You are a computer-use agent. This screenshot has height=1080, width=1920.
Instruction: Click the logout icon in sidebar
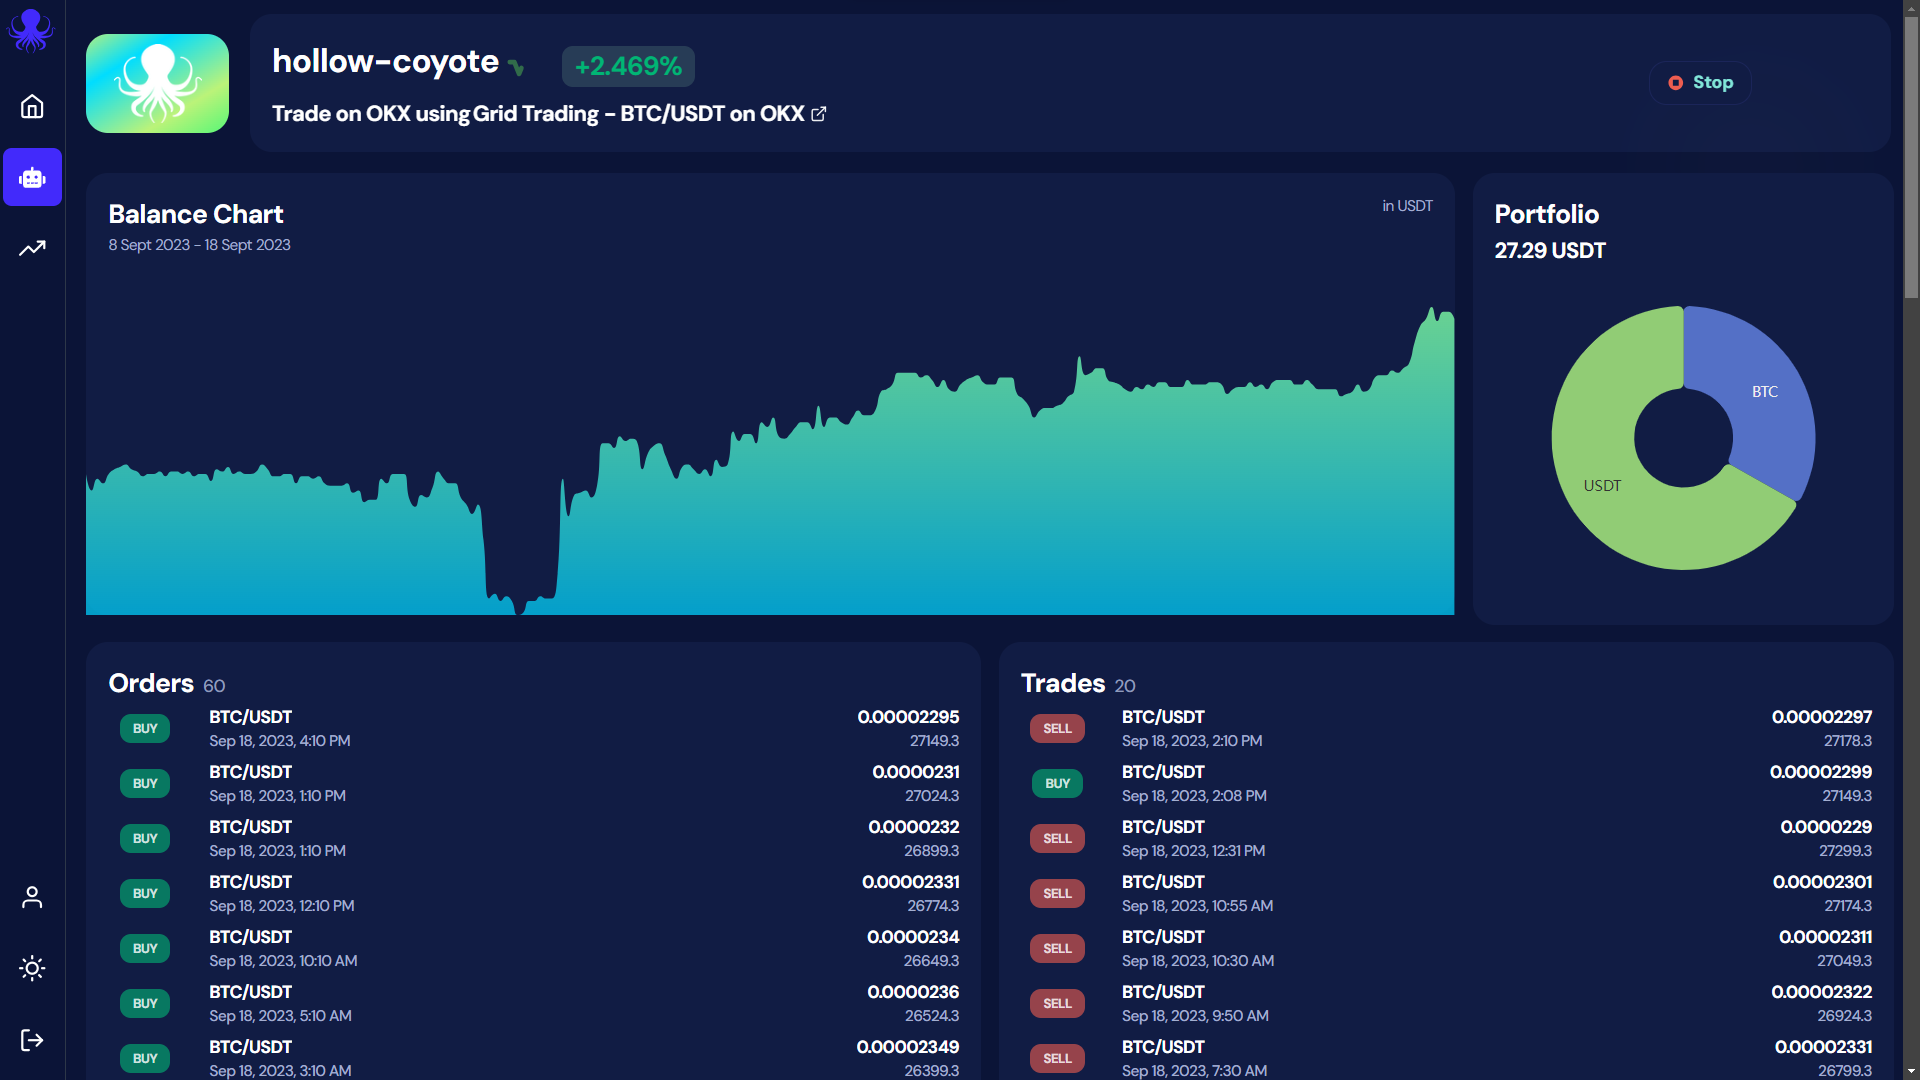(32, 1040)
